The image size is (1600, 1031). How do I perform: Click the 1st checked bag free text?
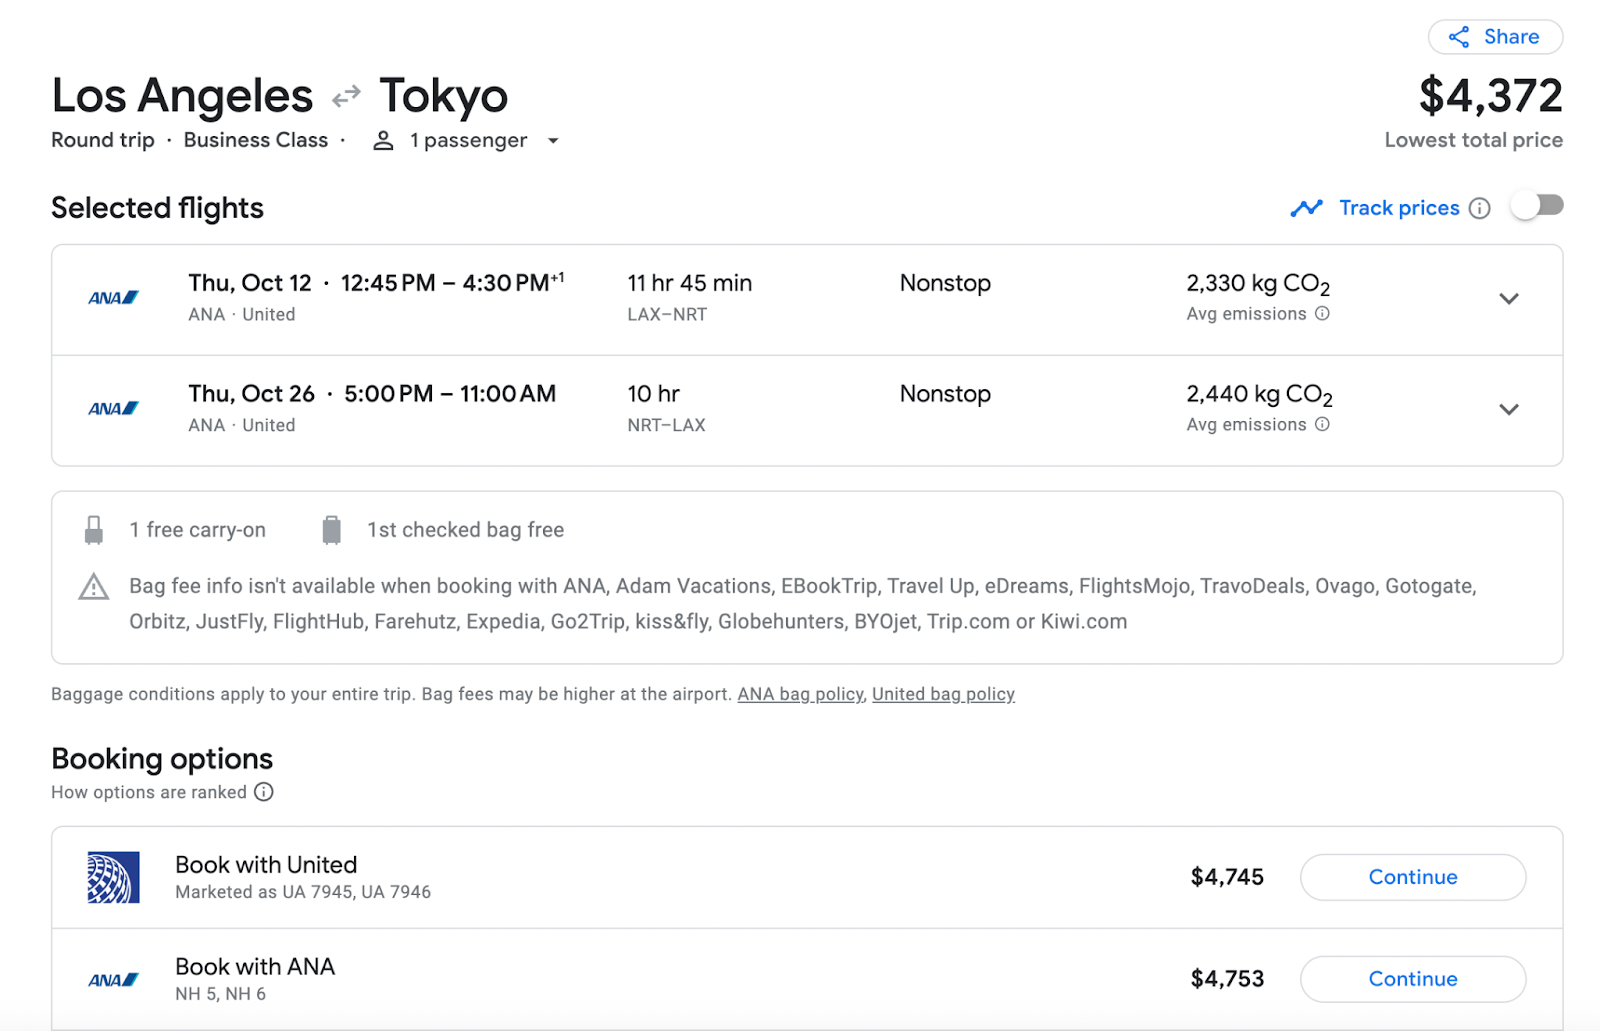[465, 530]
